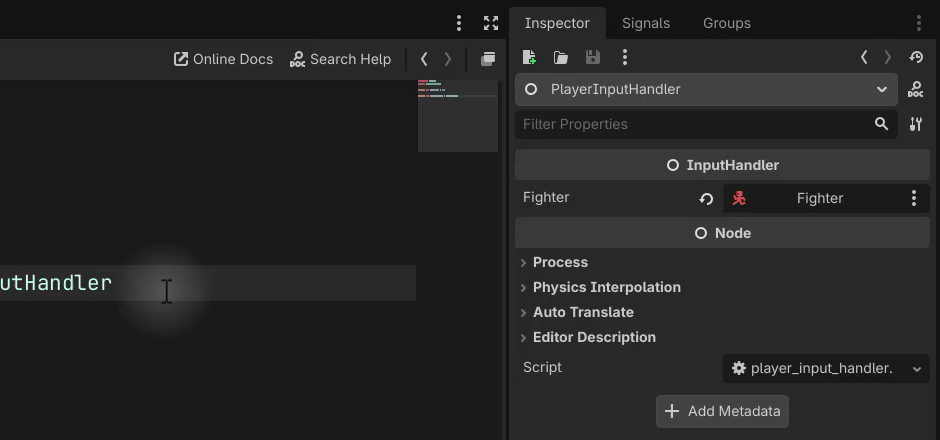Switch to Inspector tab
The height and width of the screenshot is (440, 940).
557,23
